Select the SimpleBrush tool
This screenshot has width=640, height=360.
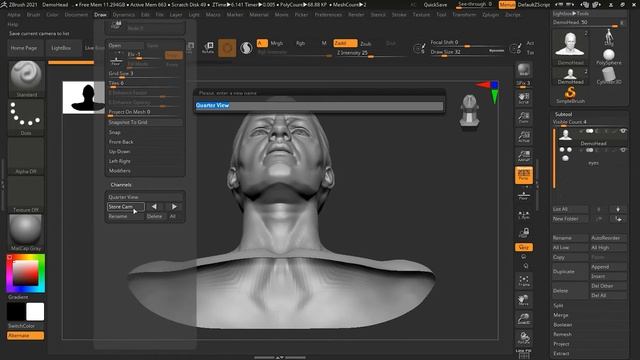[x=570, y=95]
